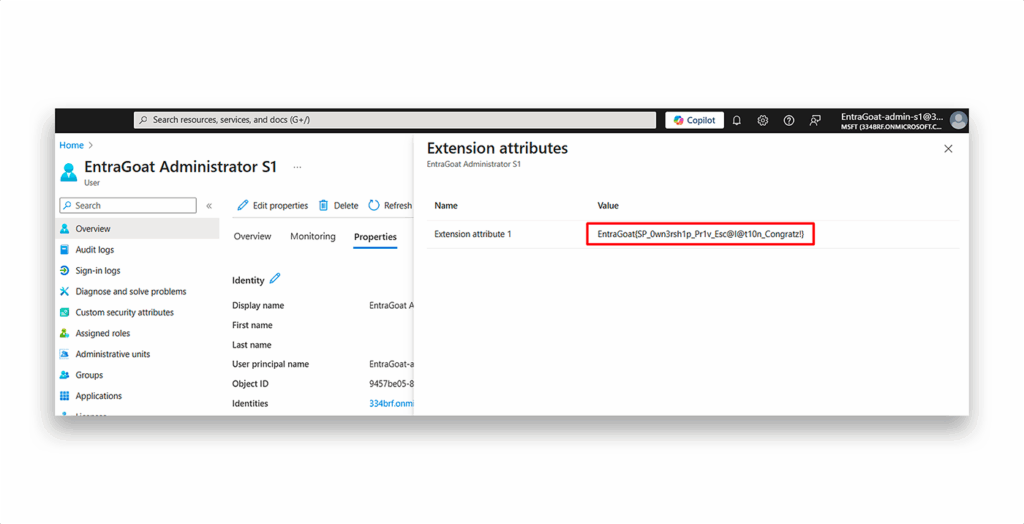
Task: Open the notifications bell icon
Action: (x=737, y=120)
